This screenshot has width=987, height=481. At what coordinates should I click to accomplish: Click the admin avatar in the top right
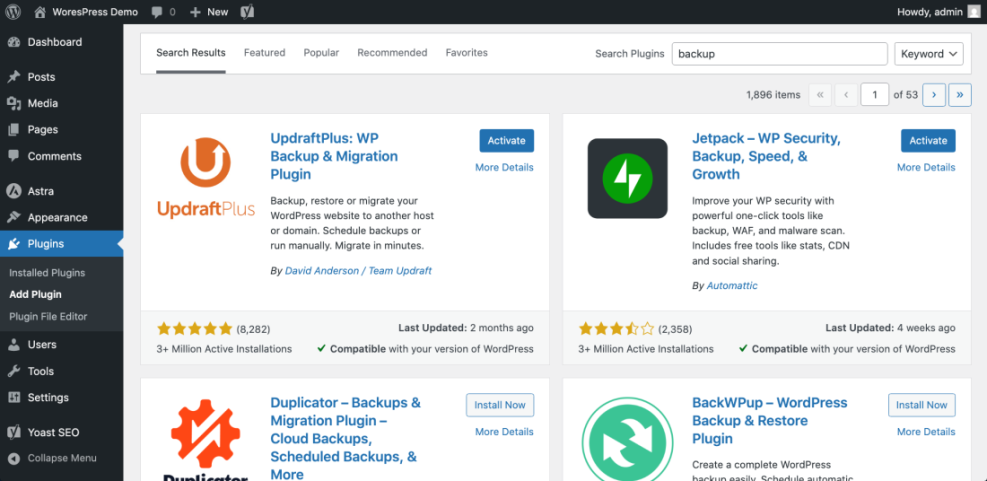click(x=974, y=11)
